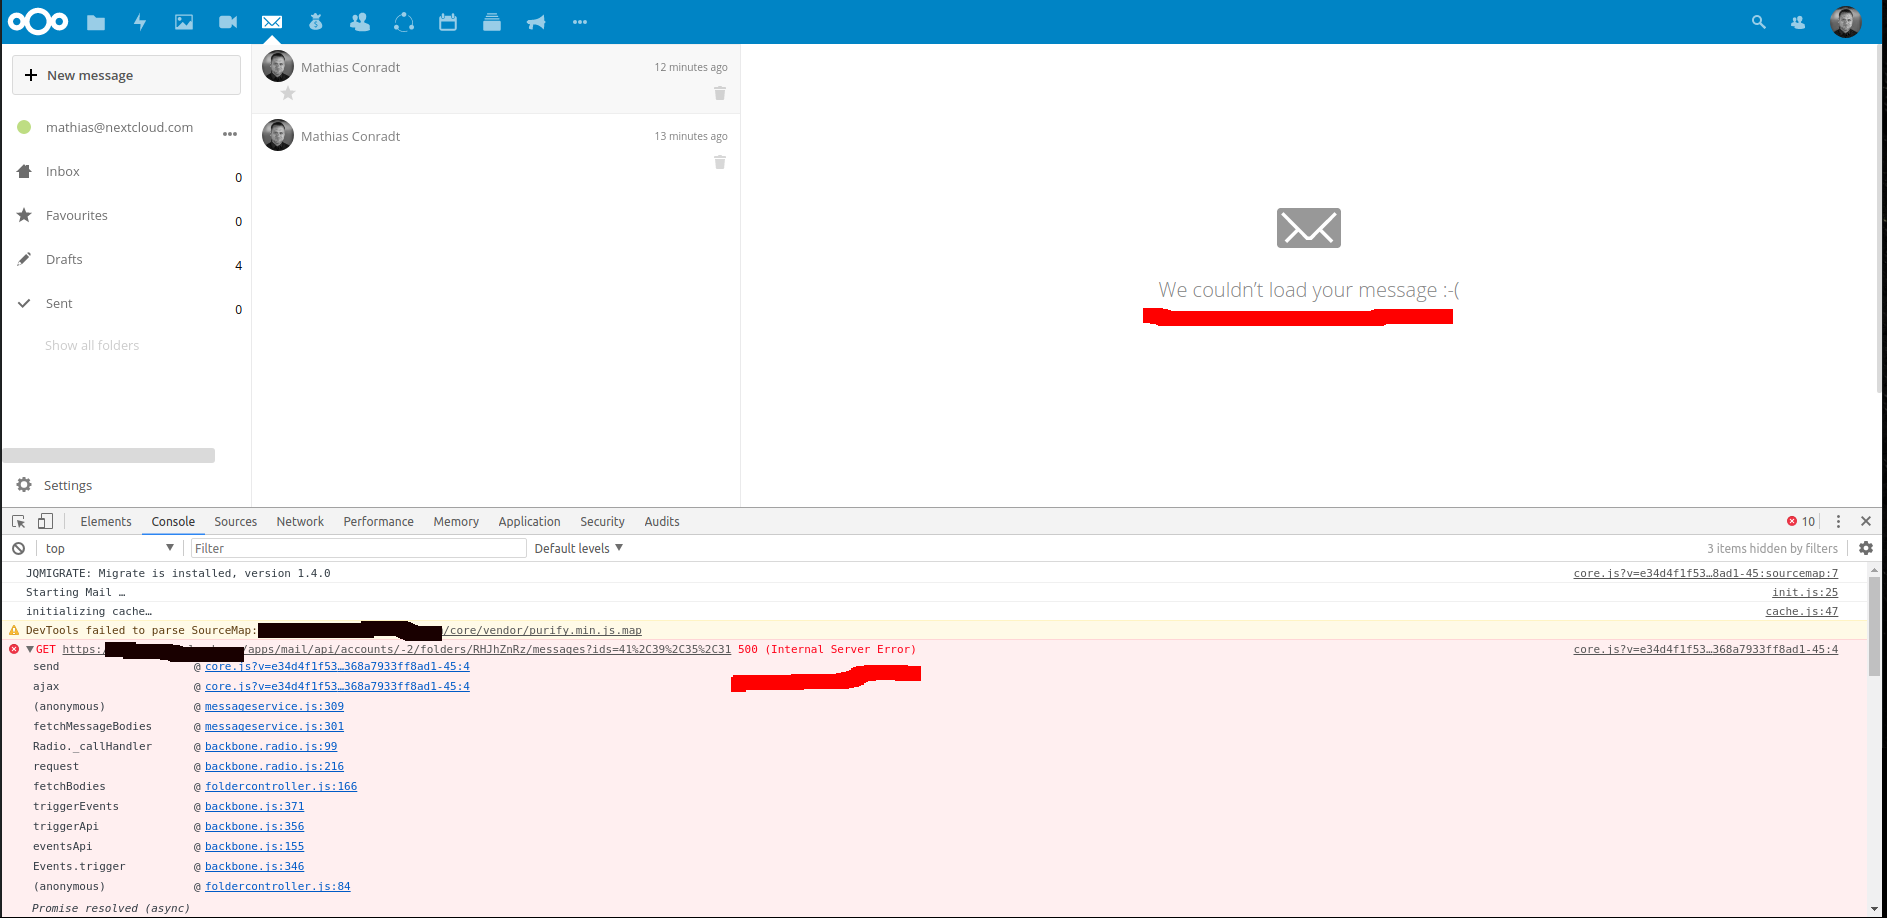
Task: Open the Calendar app icon
Action: (x=448, y=22)
